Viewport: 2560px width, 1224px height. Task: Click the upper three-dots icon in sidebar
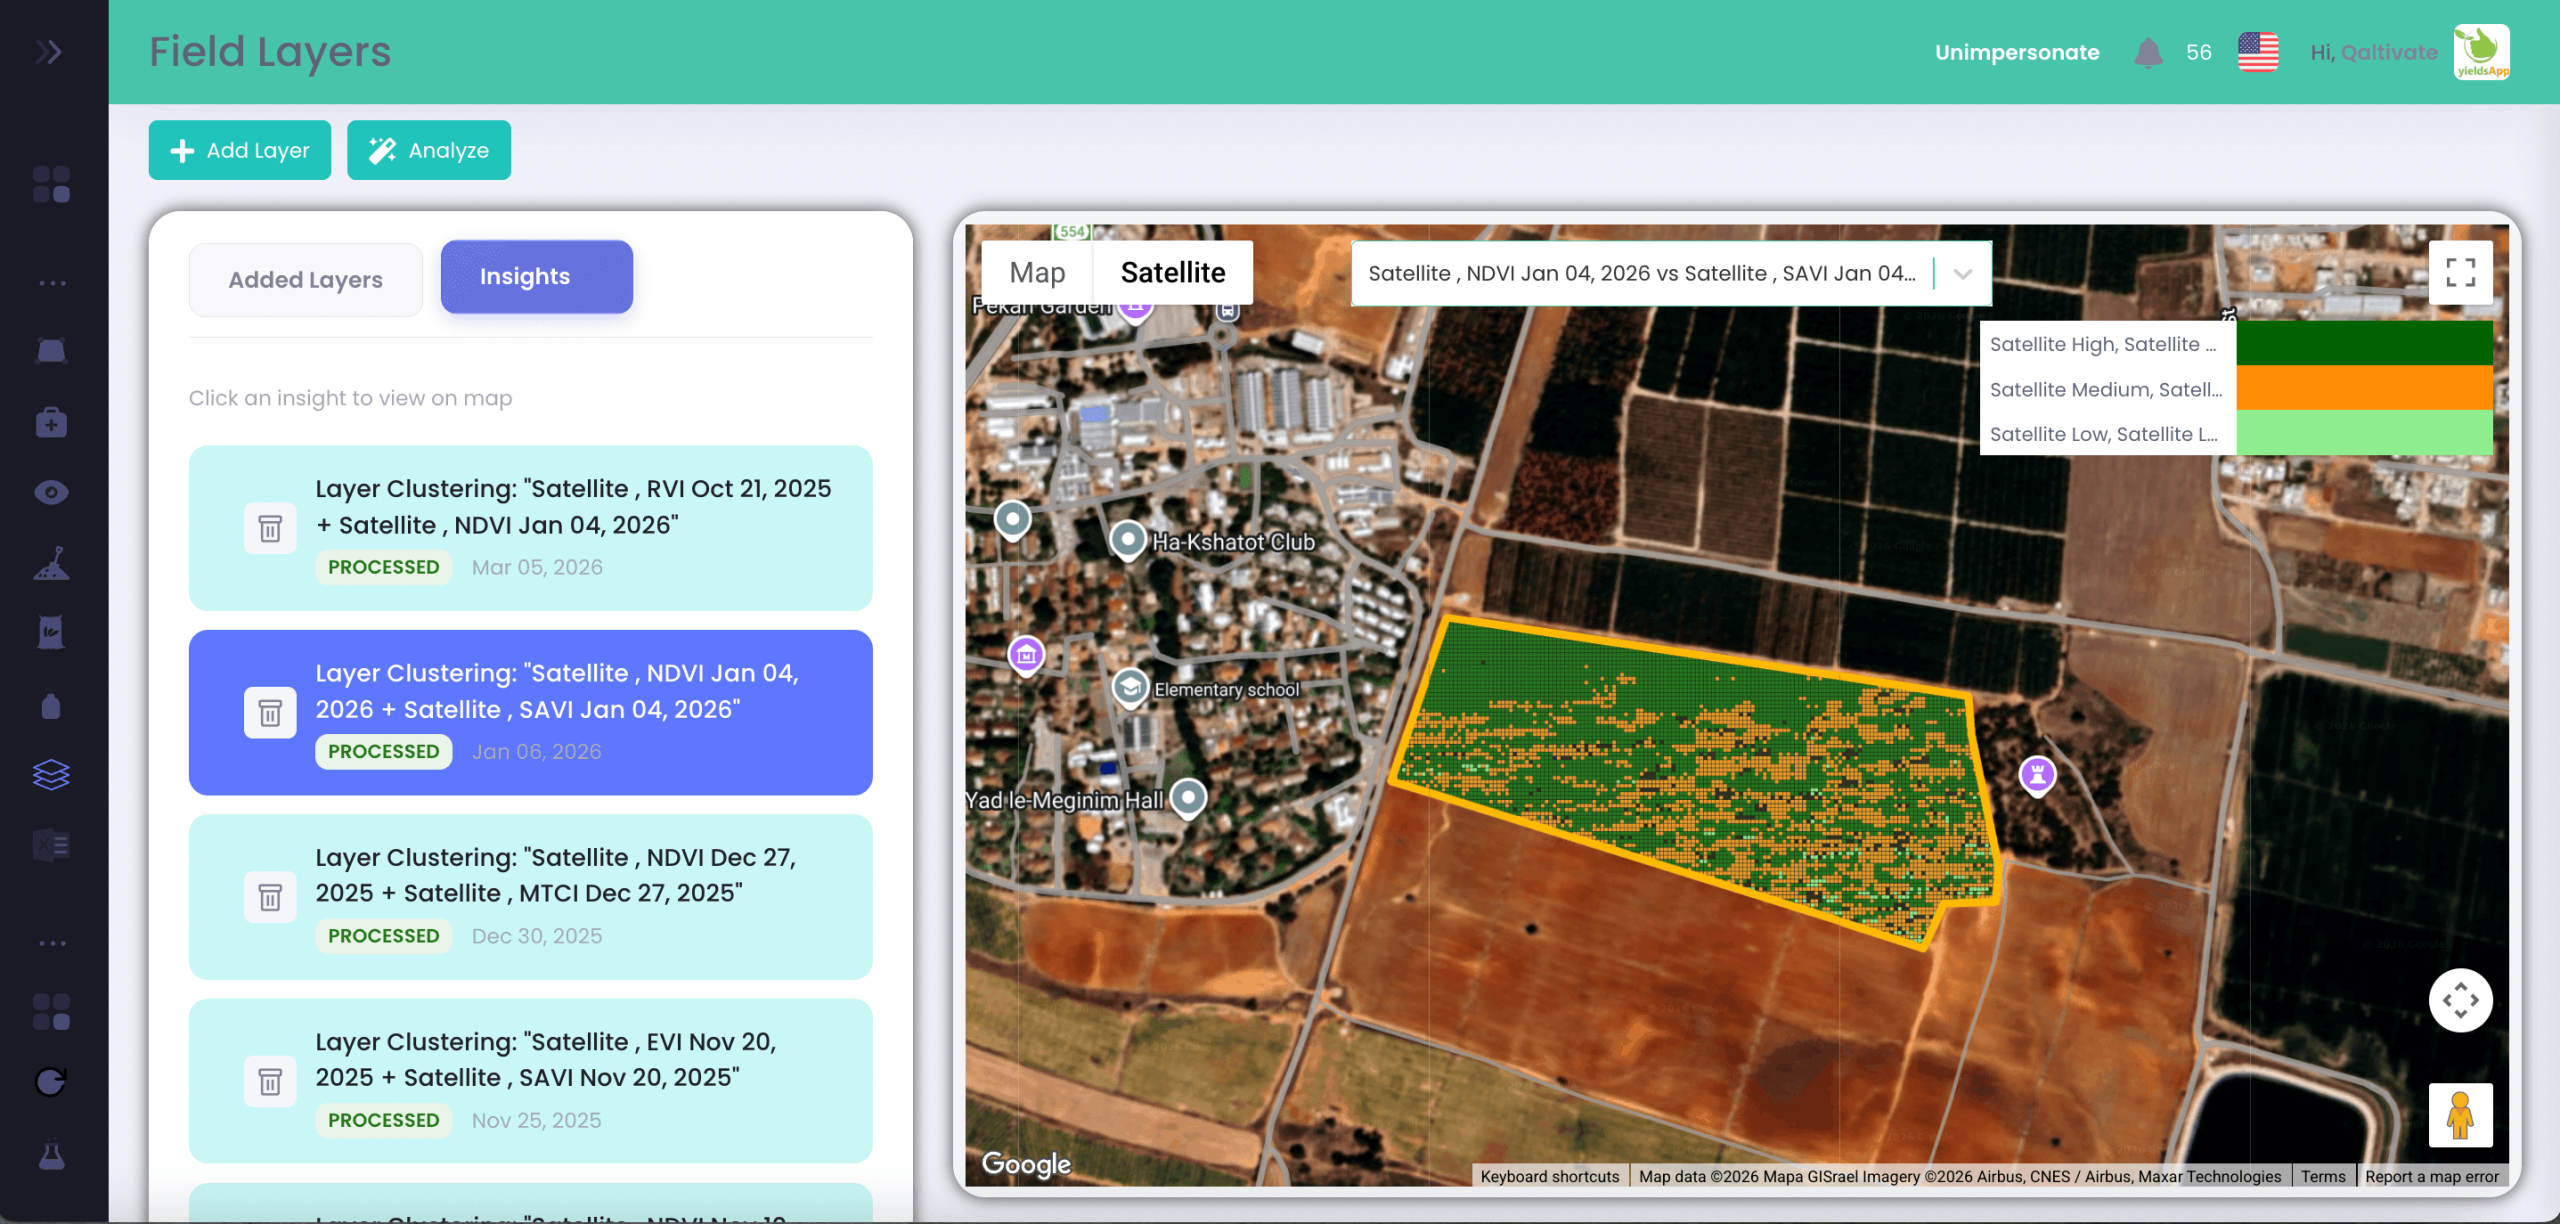(x=52, y=283)
